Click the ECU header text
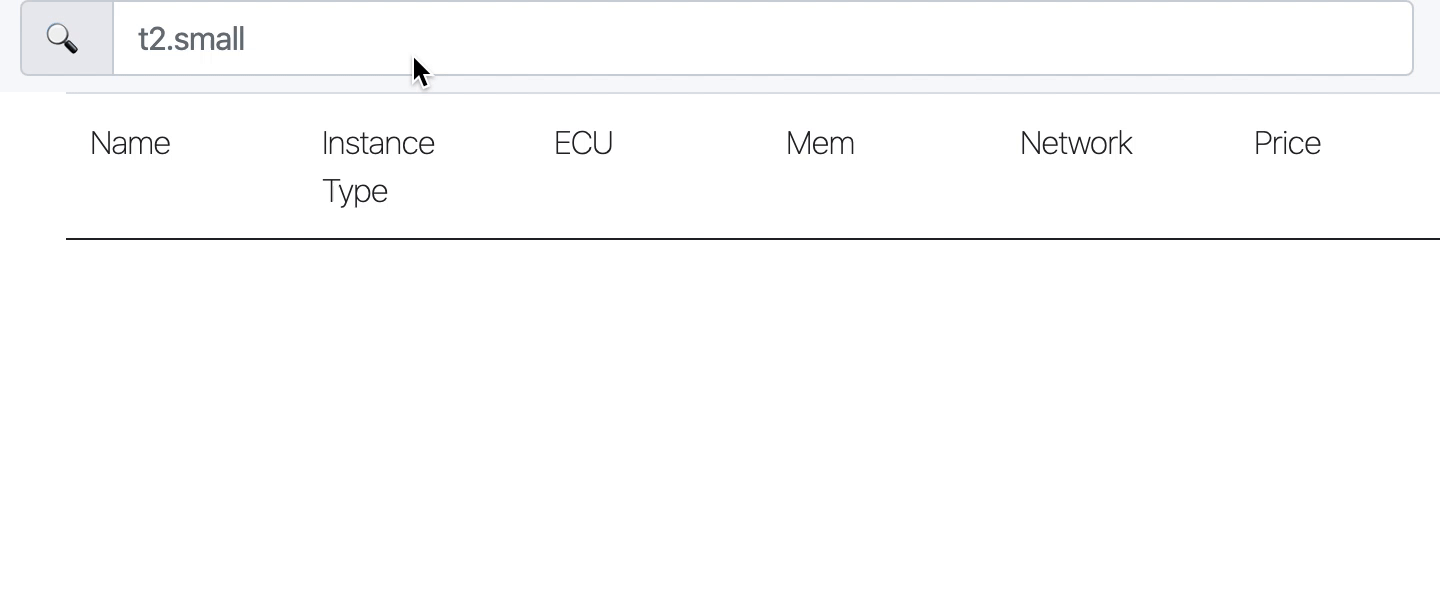The width and height of the screenshot is (1440, 600). pos(583,143)
